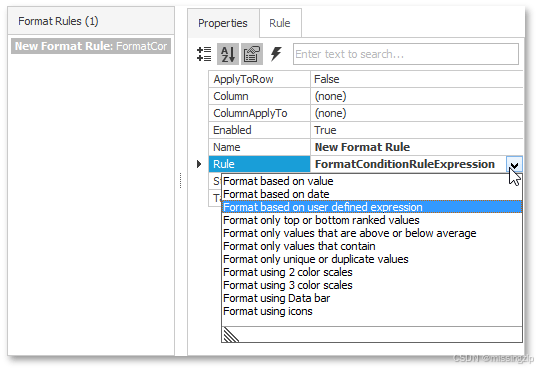Click the Properties page icon
Viewport: 538px width, 370px height.
[252, 54]
